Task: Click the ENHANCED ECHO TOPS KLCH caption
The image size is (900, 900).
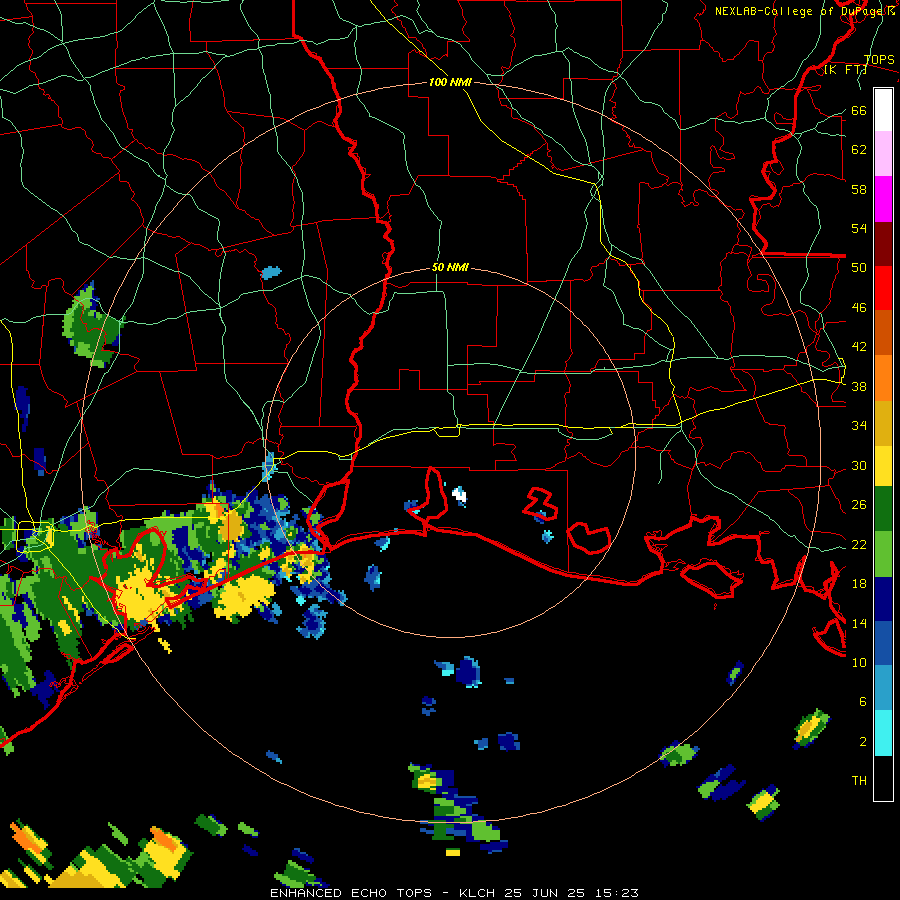Action: coord(454,893)
